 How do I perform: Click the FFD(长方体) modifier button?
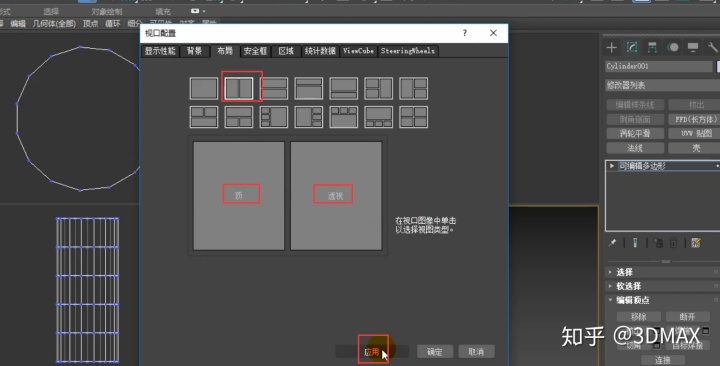695,119
